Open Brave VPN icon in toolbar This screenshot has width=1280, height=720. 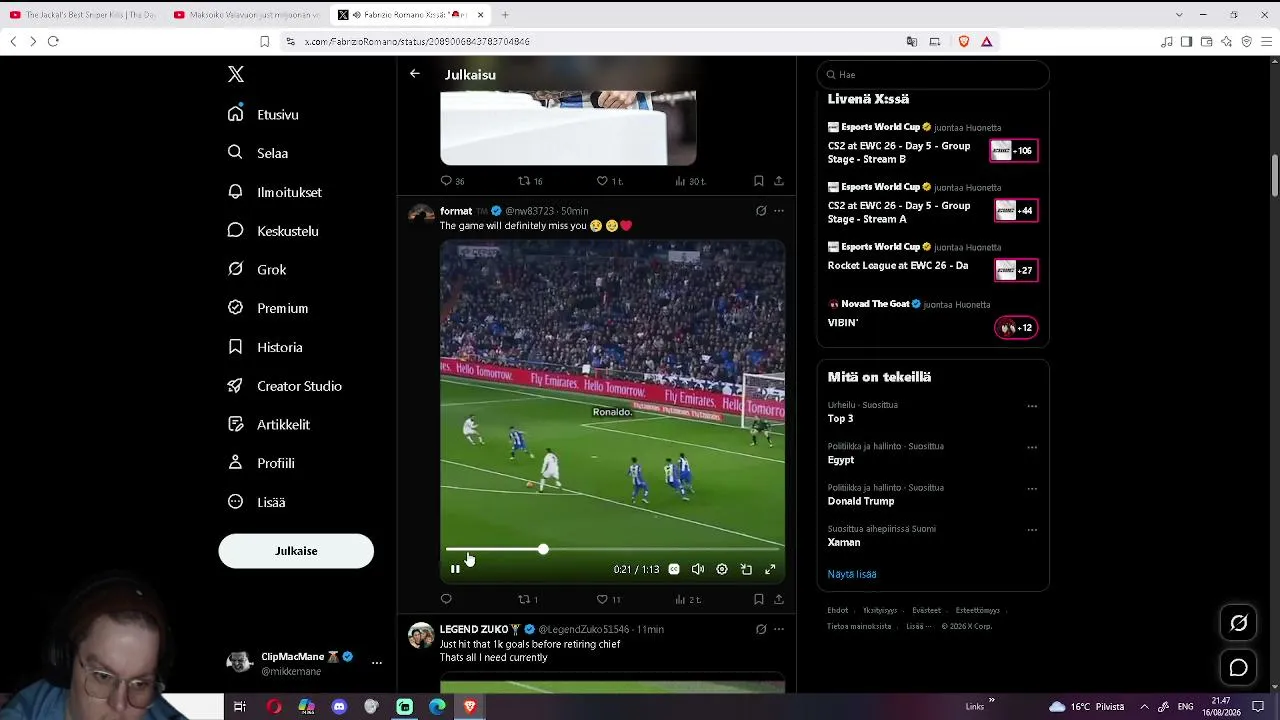point(1246,42)
